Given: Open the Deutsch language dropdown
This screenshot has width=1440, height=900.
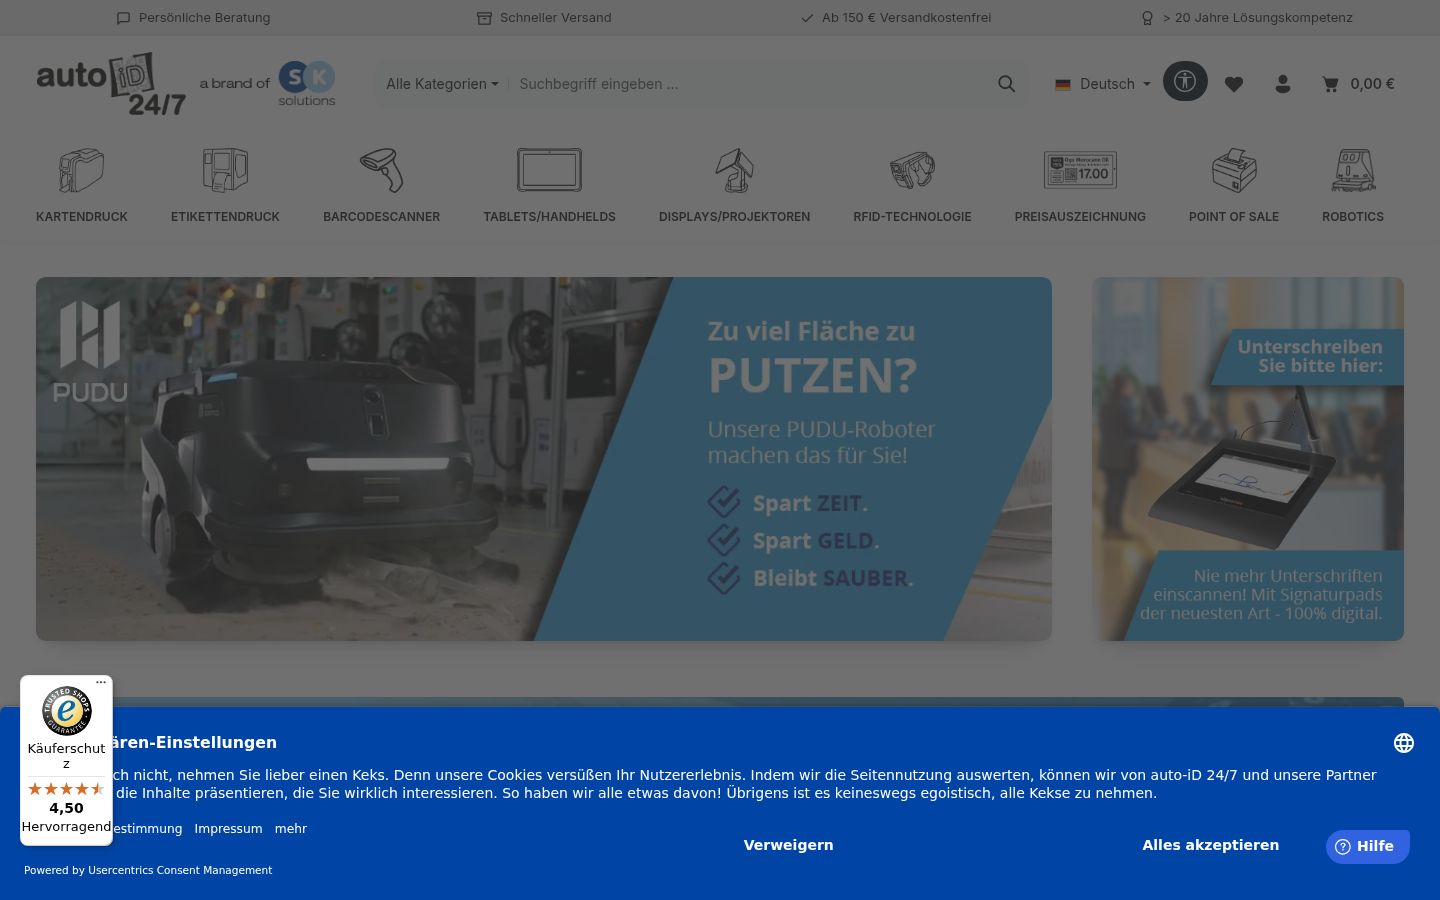Looking at the screenshot, I should coord(1103,84).
